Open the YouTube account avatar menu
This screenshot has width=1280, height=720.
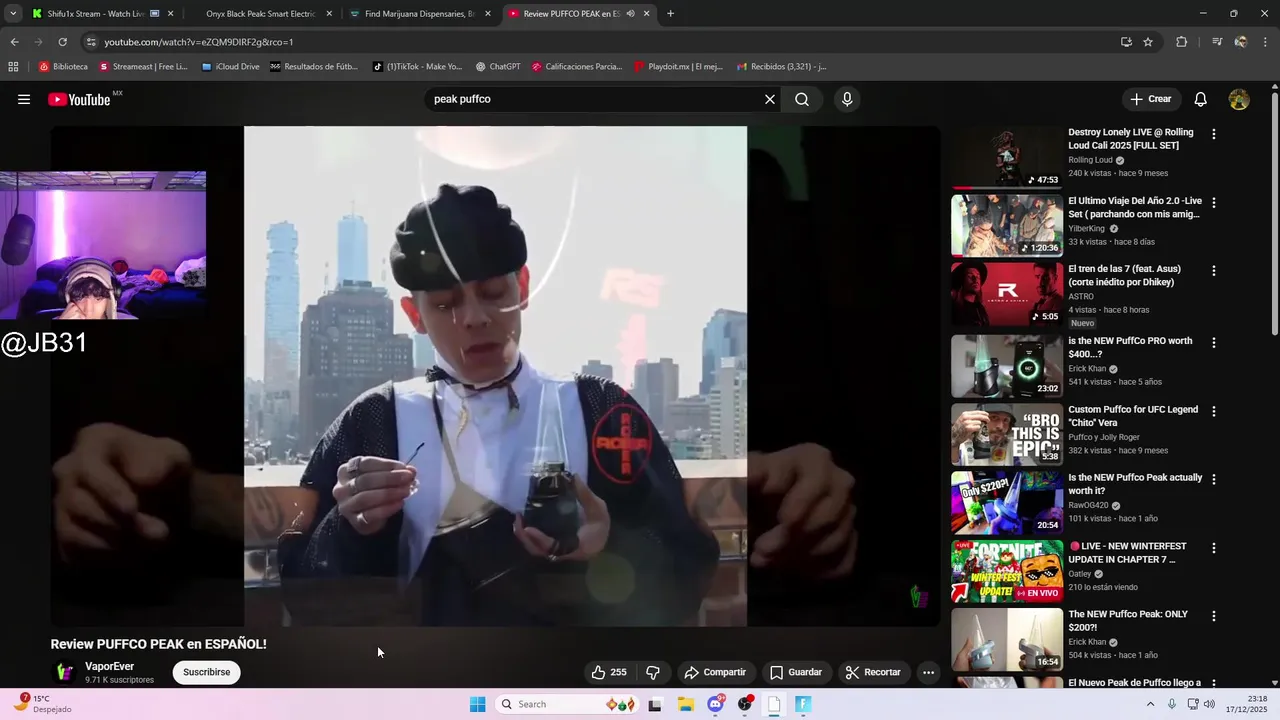1239,99
